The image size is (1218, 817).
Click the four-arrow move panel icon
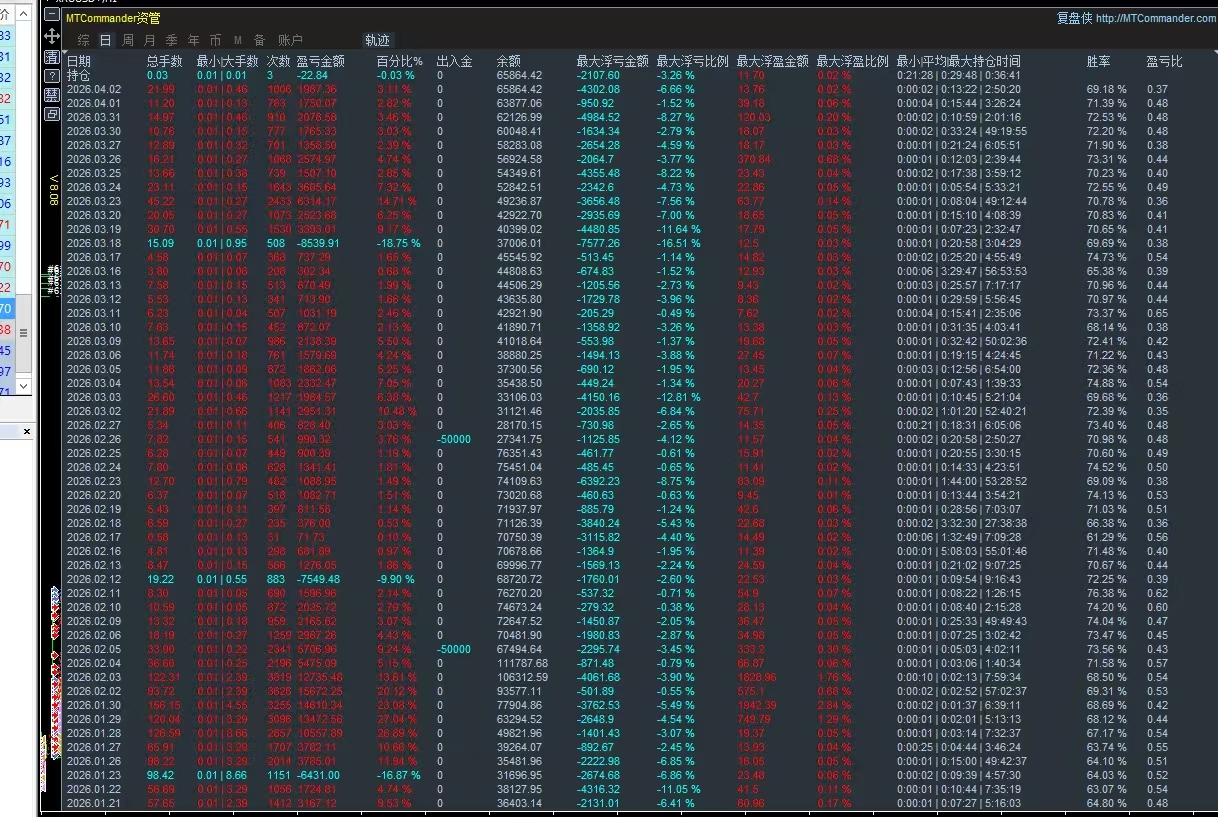52,36
